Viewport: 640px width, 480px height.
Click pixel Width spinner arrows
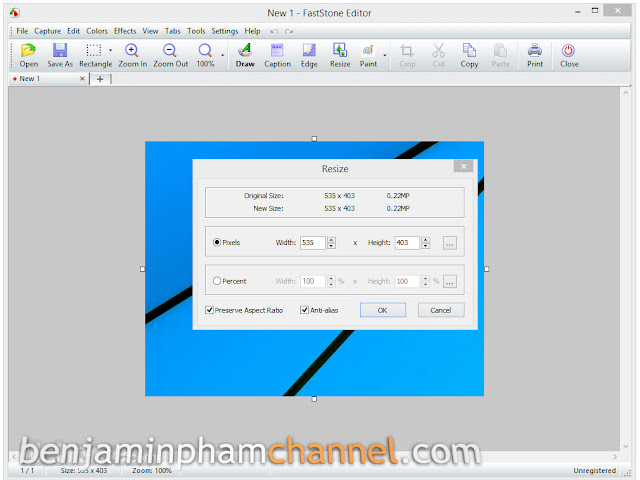tap(331, 243)
